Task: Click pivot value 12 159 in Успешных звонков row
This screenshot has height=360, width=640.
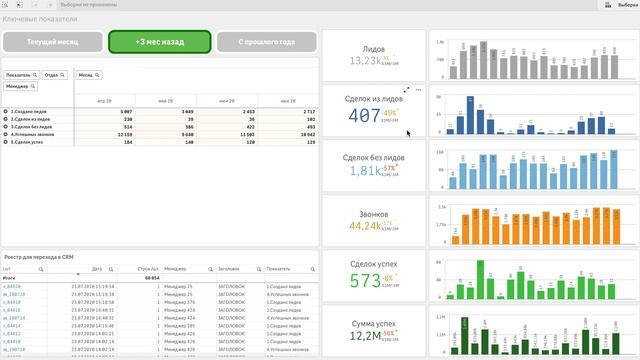Action: (x=125, y=134)
